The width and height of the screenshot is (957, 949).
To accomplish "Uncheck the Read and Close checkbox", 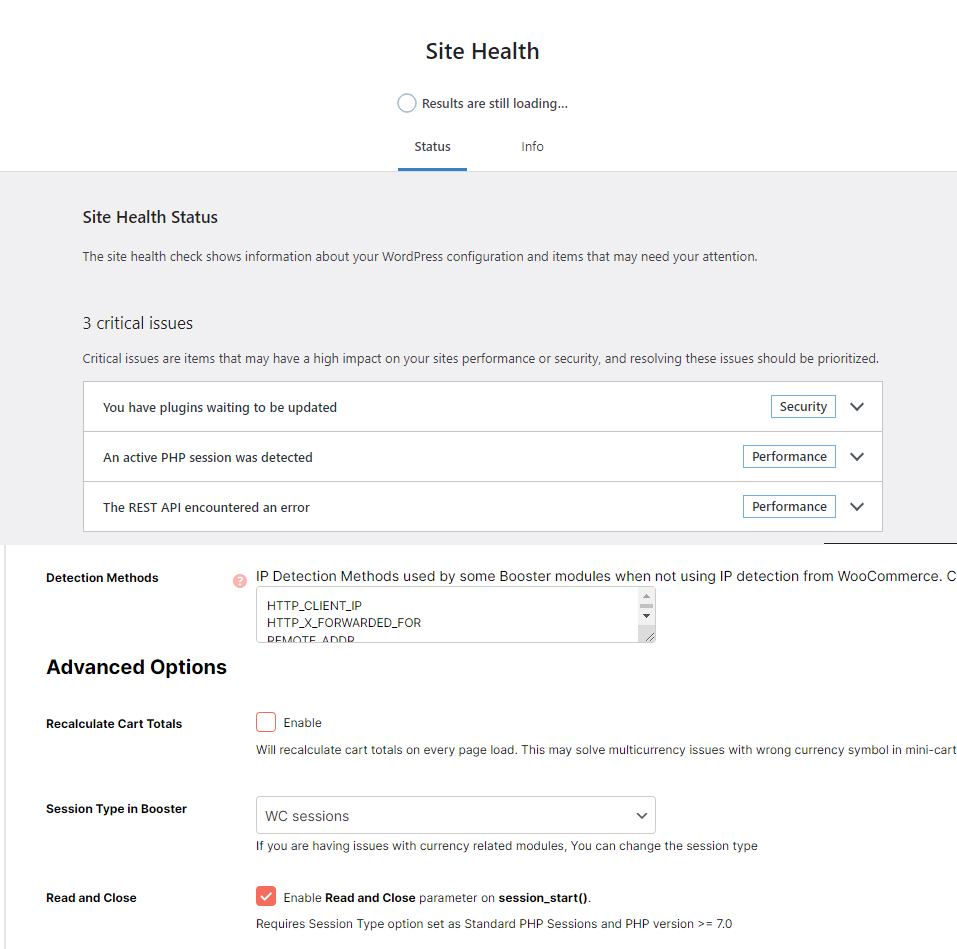I will coord(266,896).
